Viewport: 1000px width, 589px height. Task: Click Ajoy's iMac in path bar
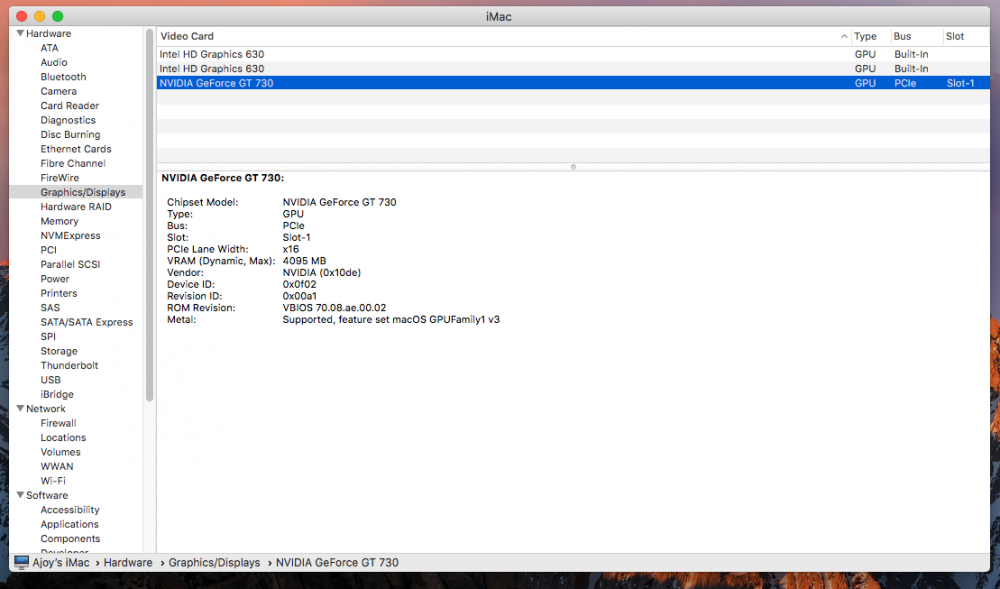[x=61, y=563]
